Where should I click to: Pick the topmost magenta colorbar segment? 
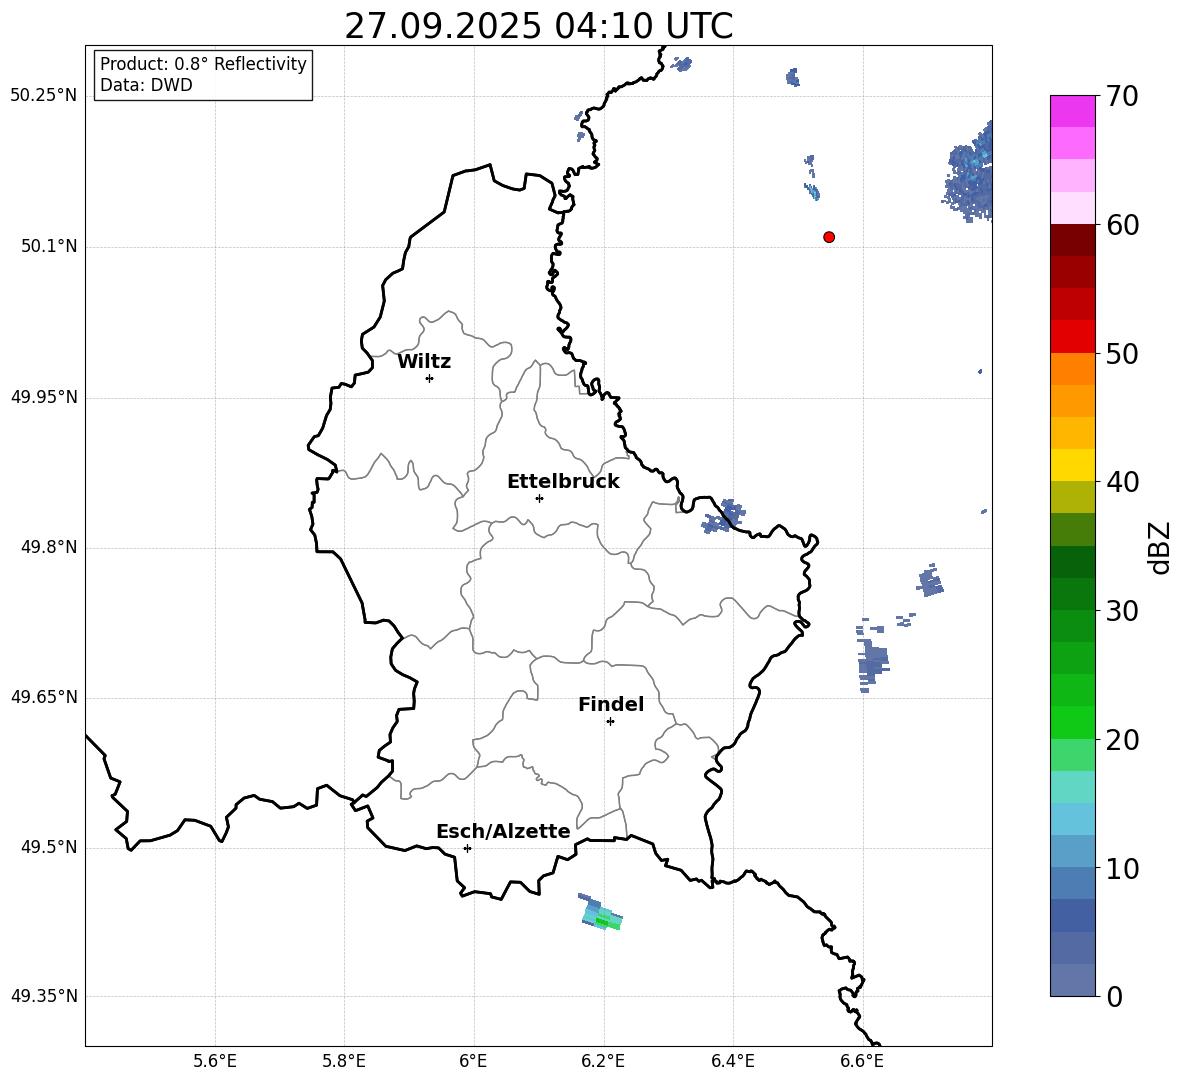click(1072, 111)
